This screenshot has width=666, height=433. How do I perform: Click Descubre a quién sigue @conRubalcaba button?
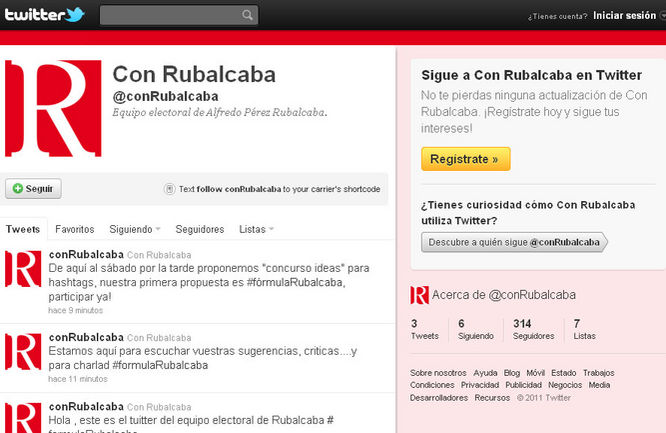tap(514, 242)
